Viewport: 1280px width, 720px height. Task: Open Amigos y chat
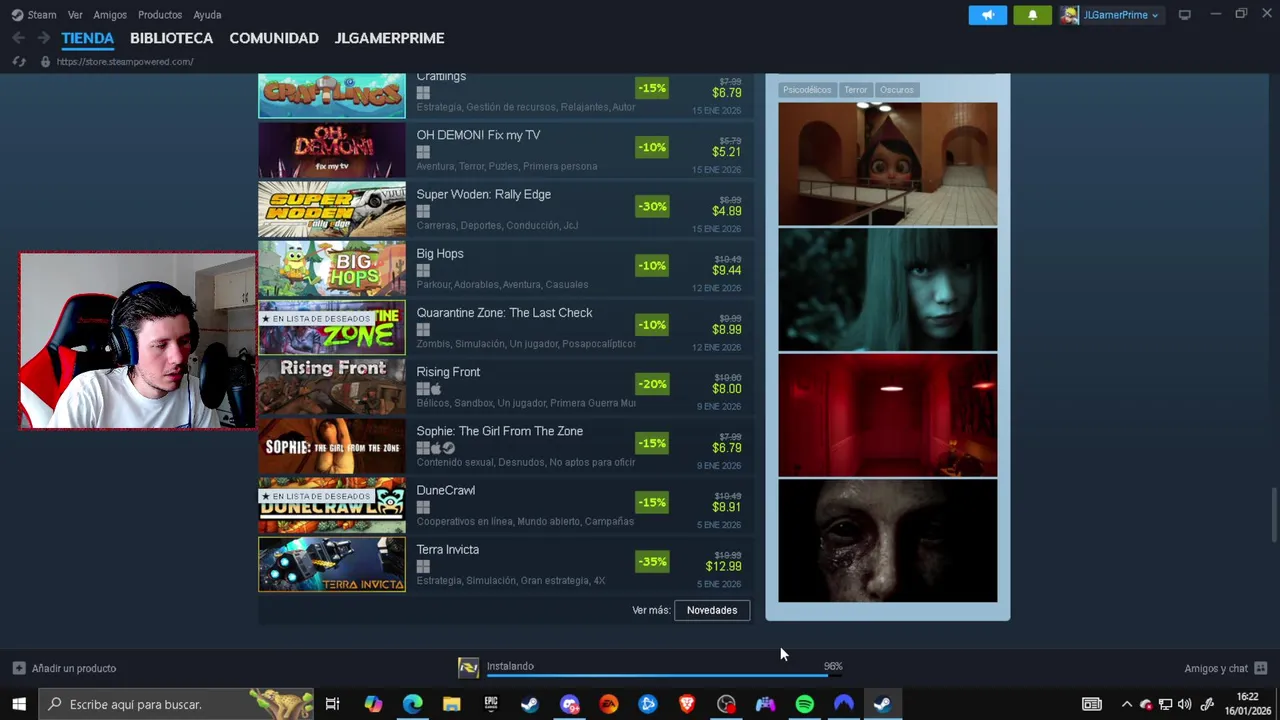coord(1216,668)
